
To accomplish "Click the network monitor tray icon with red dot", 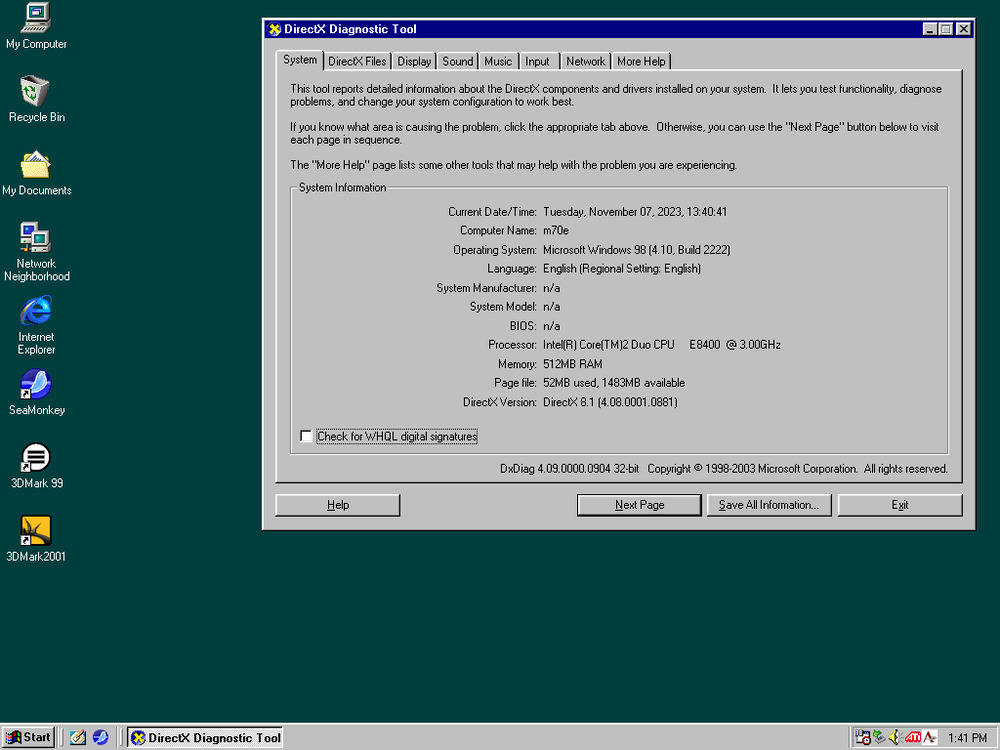I will 863,737.
